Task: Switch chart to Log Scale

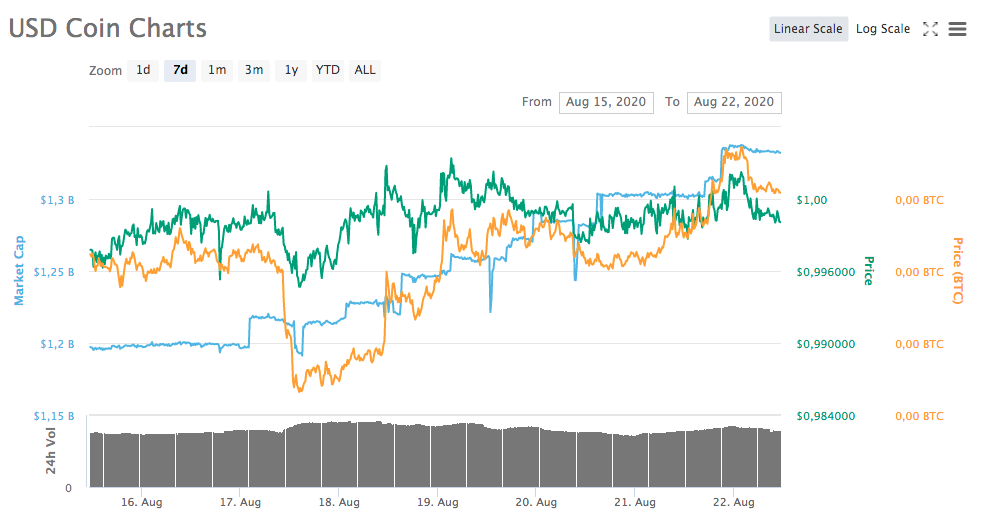Action: point(883,29)
